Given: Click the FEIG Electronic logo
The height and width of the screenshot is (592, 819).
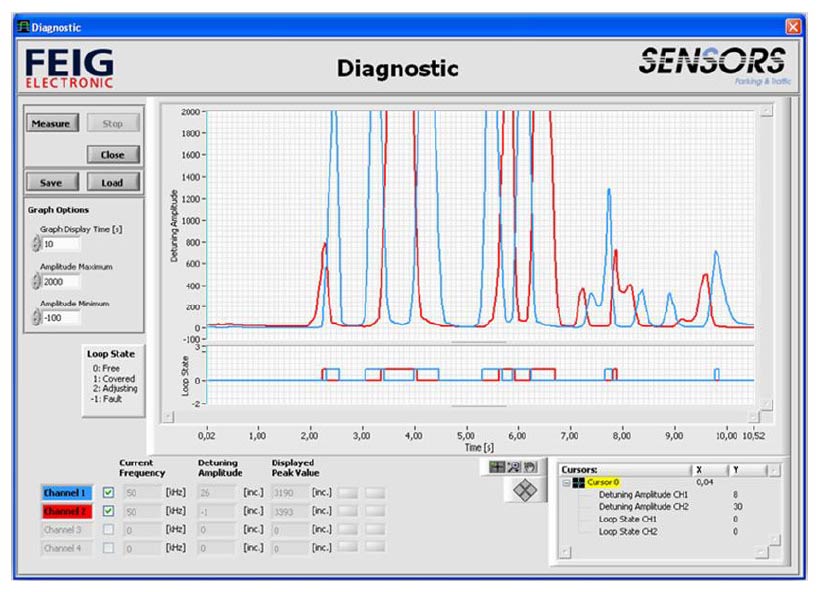Looking at the screenshot, I should [70, 69].
